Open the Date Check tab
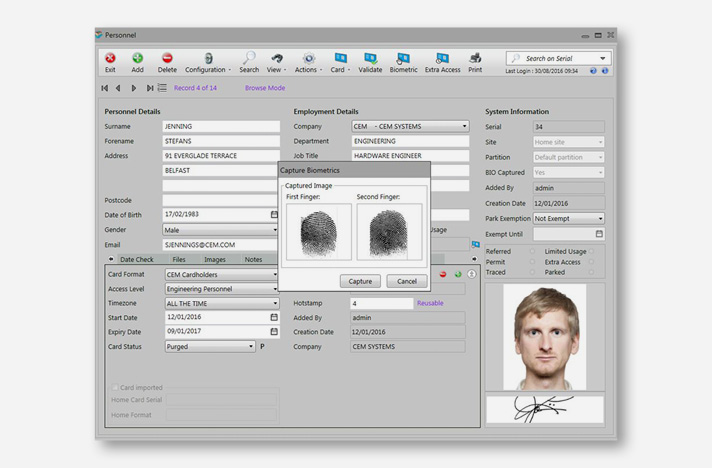Image resolution: width=712 pixels, height=468 pixels. (137, 260)
